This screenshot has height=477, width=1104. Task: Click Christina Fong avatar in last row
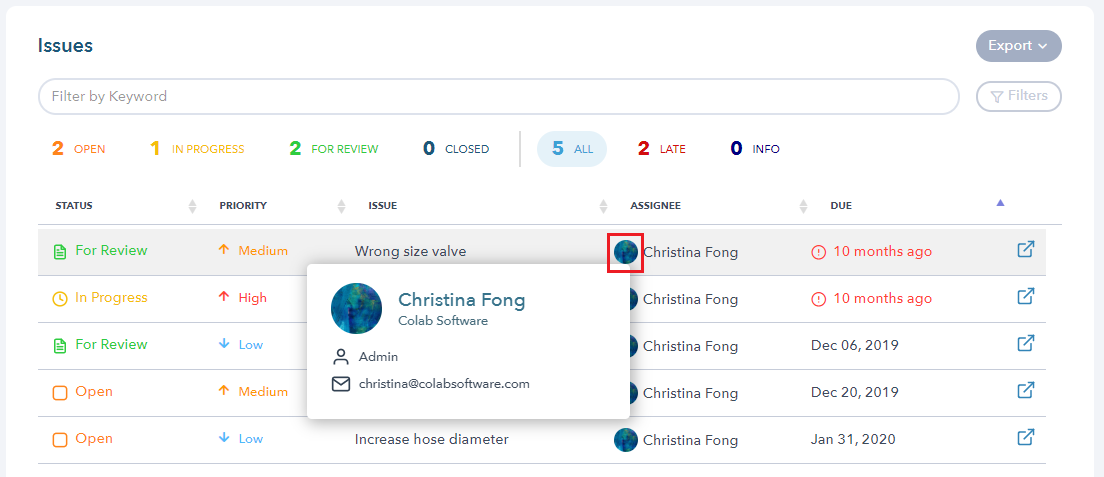(x=626, y=440)
